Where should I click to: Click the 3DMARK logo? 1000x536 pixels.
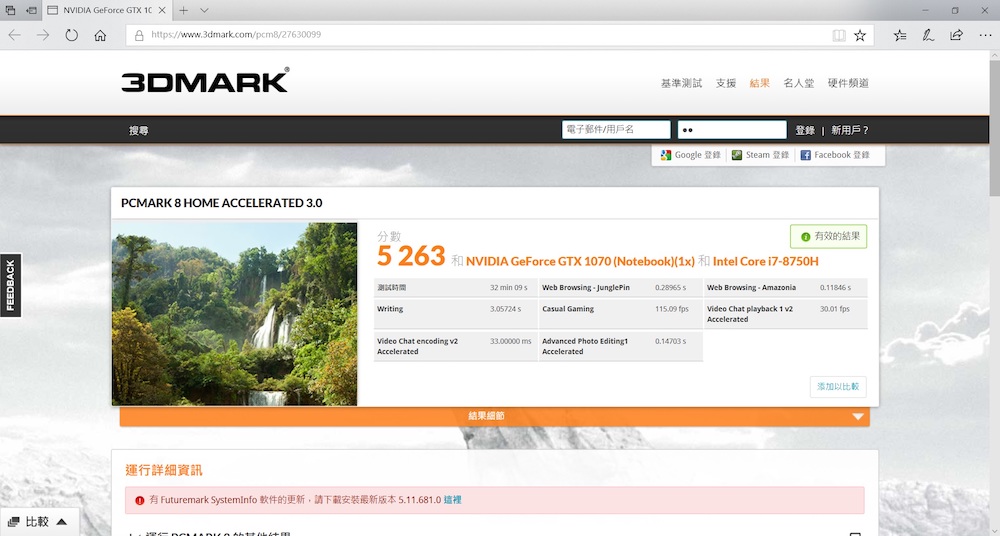205,80
